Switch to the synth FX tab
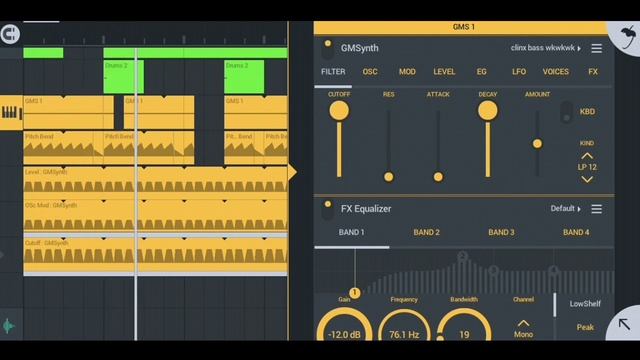Screen dimensions: 640x360 point(593,72)
